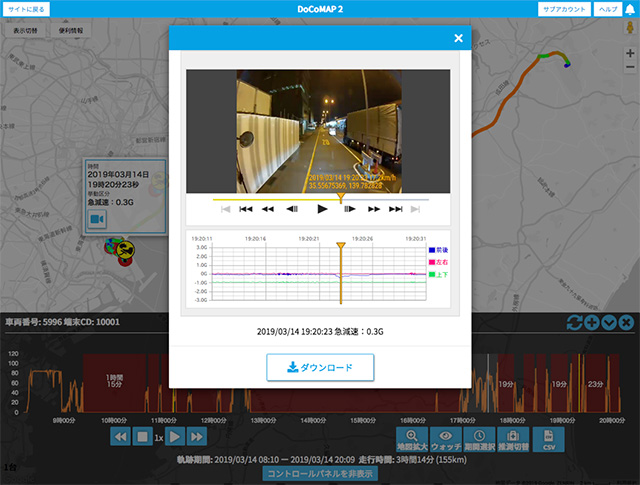Click the ダウンロード download button
Screen dimensions: 640x485
[x=320, y=368]
